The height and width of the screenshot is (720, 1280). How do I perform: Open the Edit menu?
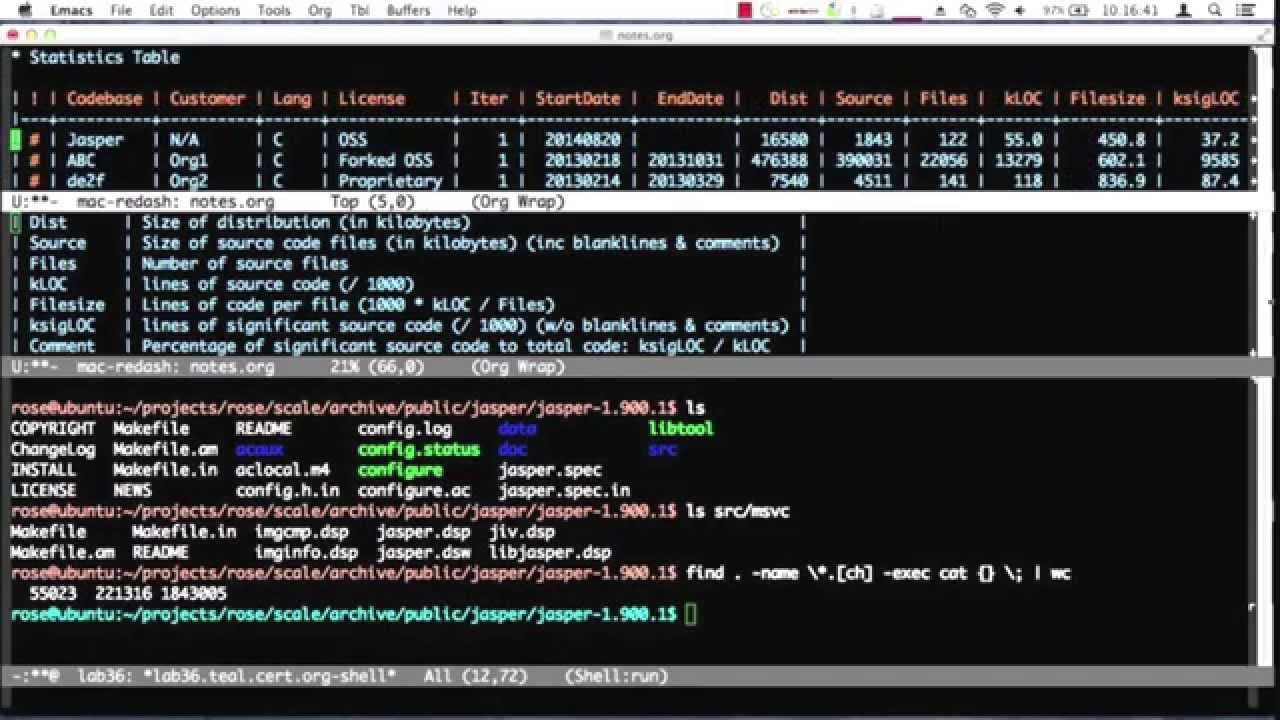click(x=161, y=10)
